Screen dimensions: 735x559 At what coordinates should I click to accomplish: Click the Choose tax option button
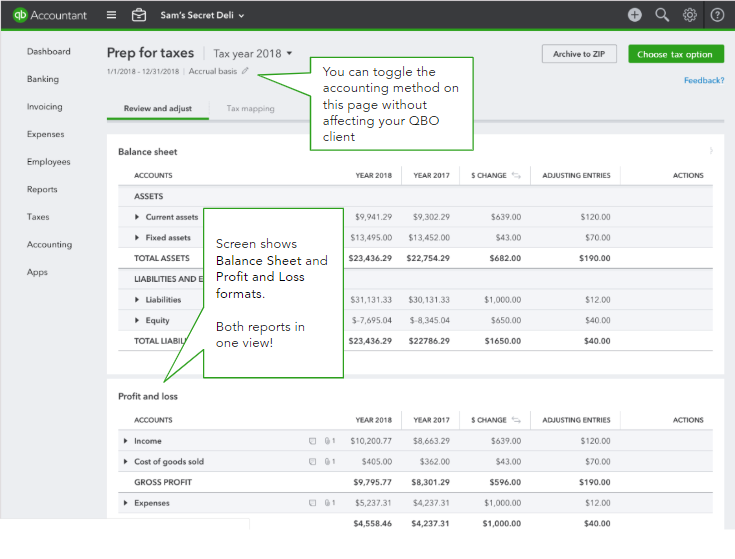675,54
